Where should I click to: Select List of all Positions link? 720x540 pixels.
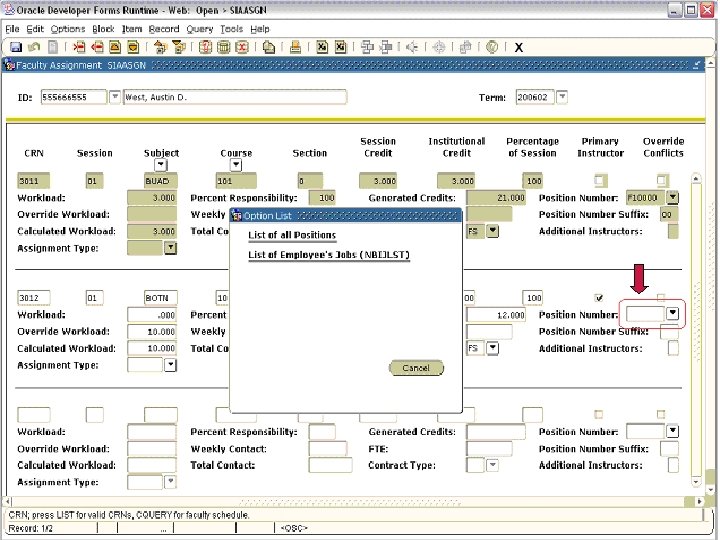point(292,236)
